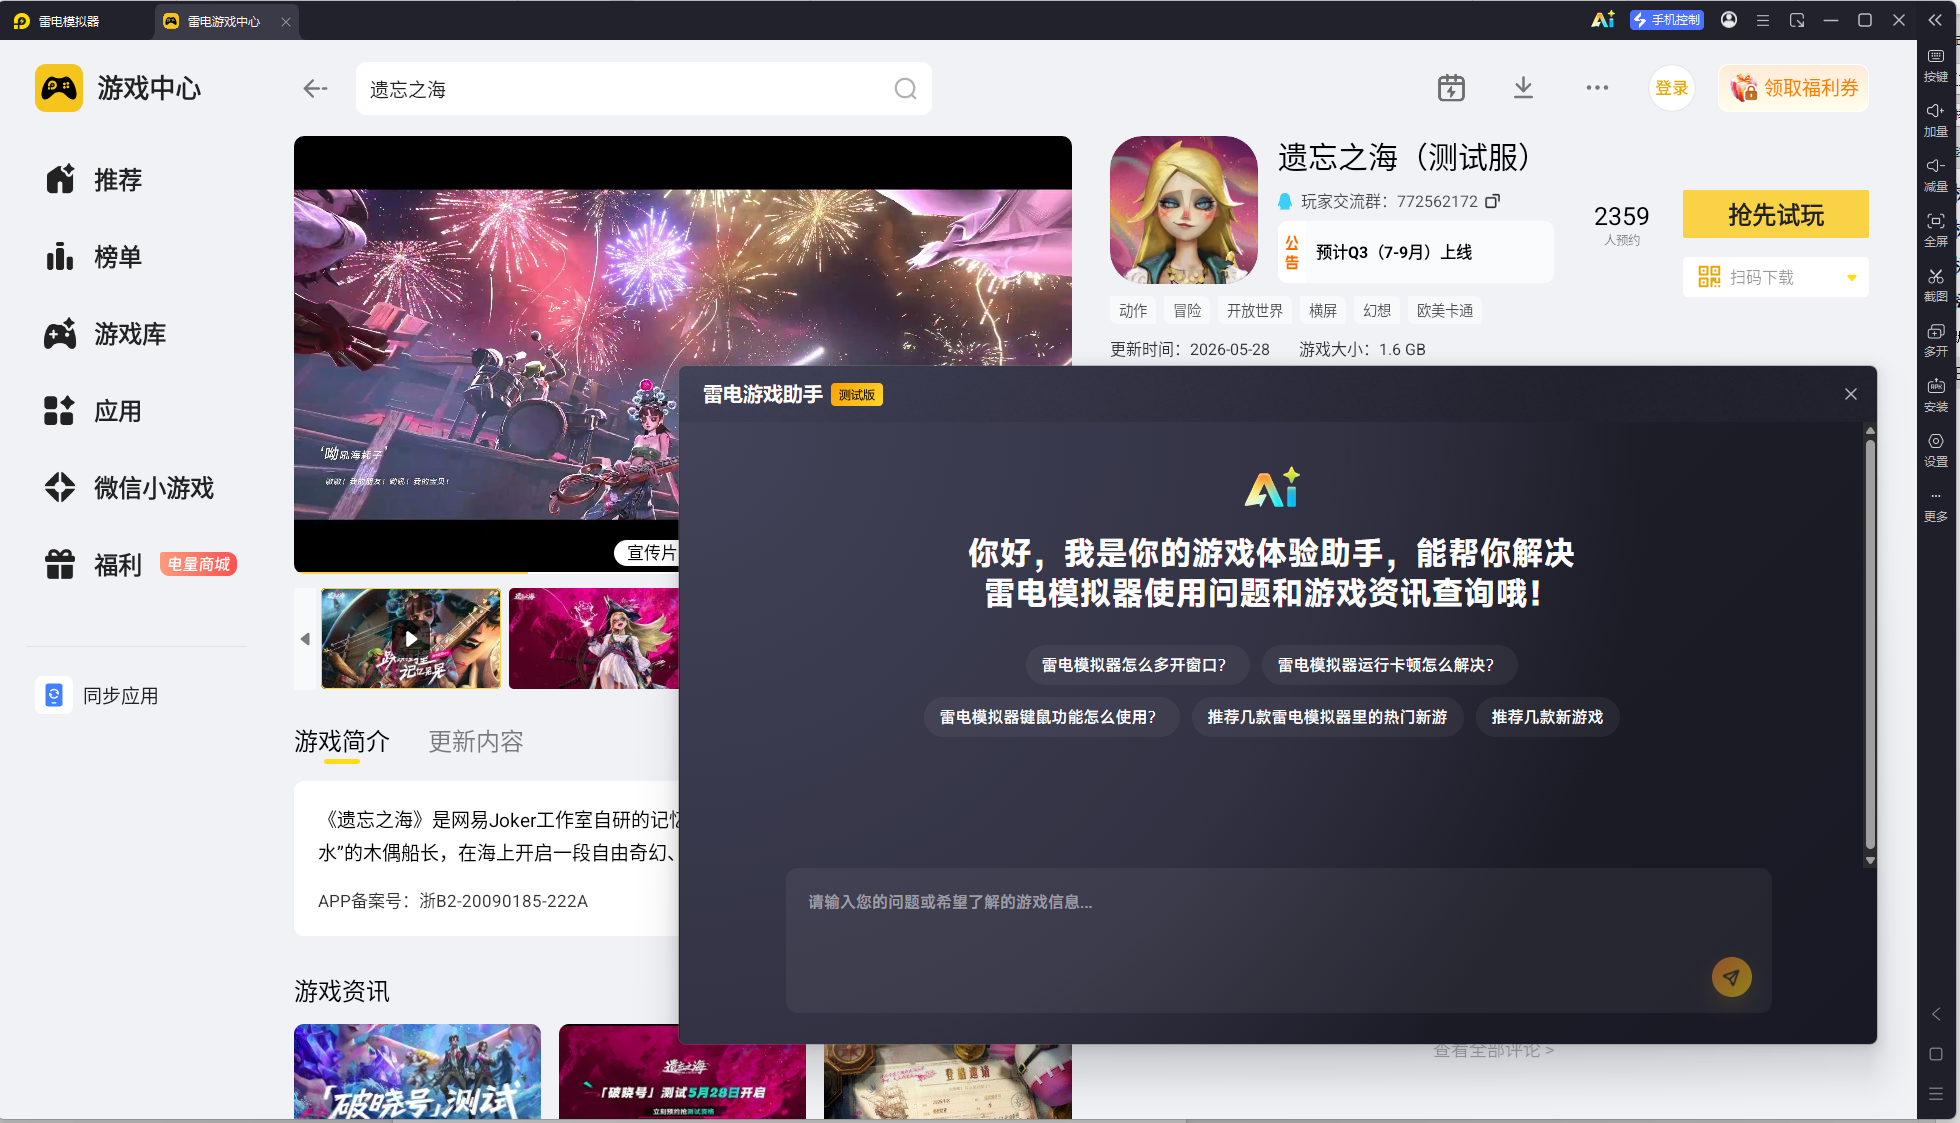Screen dimensions: 1960x1123
Task: Collapse the right sidebar with double chevron
Action: point(1935,20)
